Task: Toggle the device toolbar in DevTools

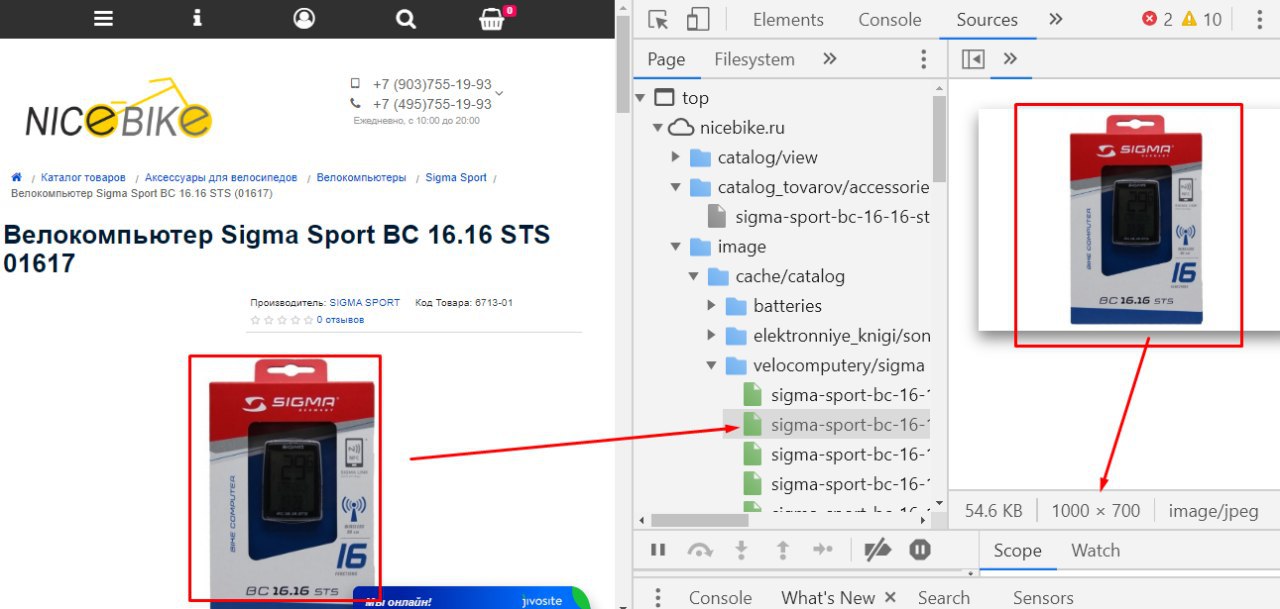Action: point(698,19)
